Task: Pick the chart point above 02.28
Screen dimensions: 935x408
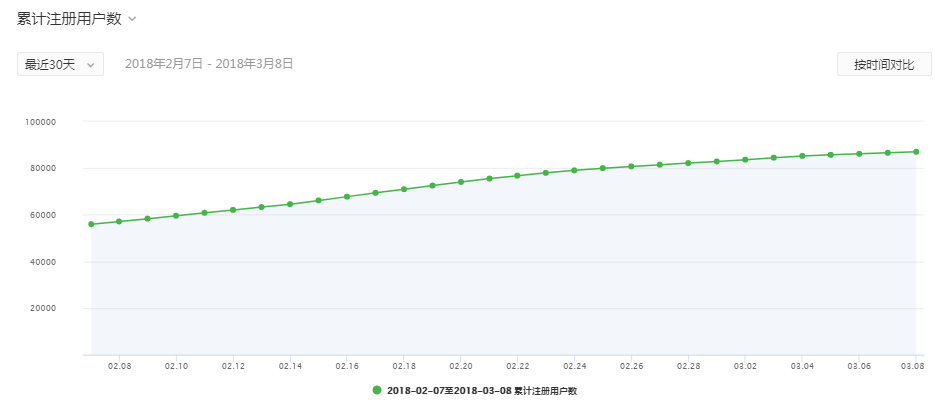Action: (688, 163)
